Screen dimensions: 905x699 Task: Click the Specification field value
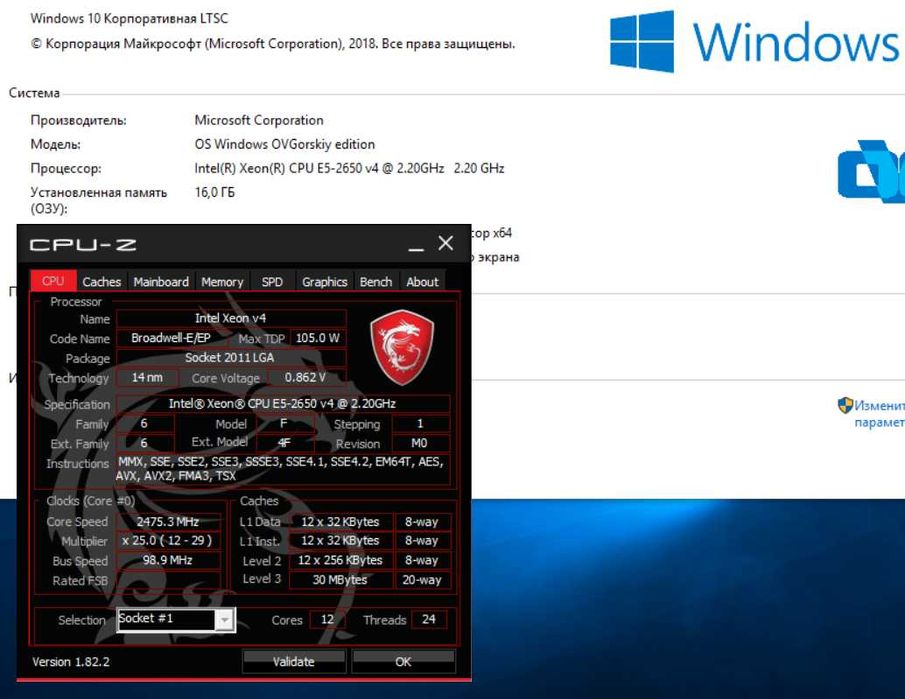282,403
